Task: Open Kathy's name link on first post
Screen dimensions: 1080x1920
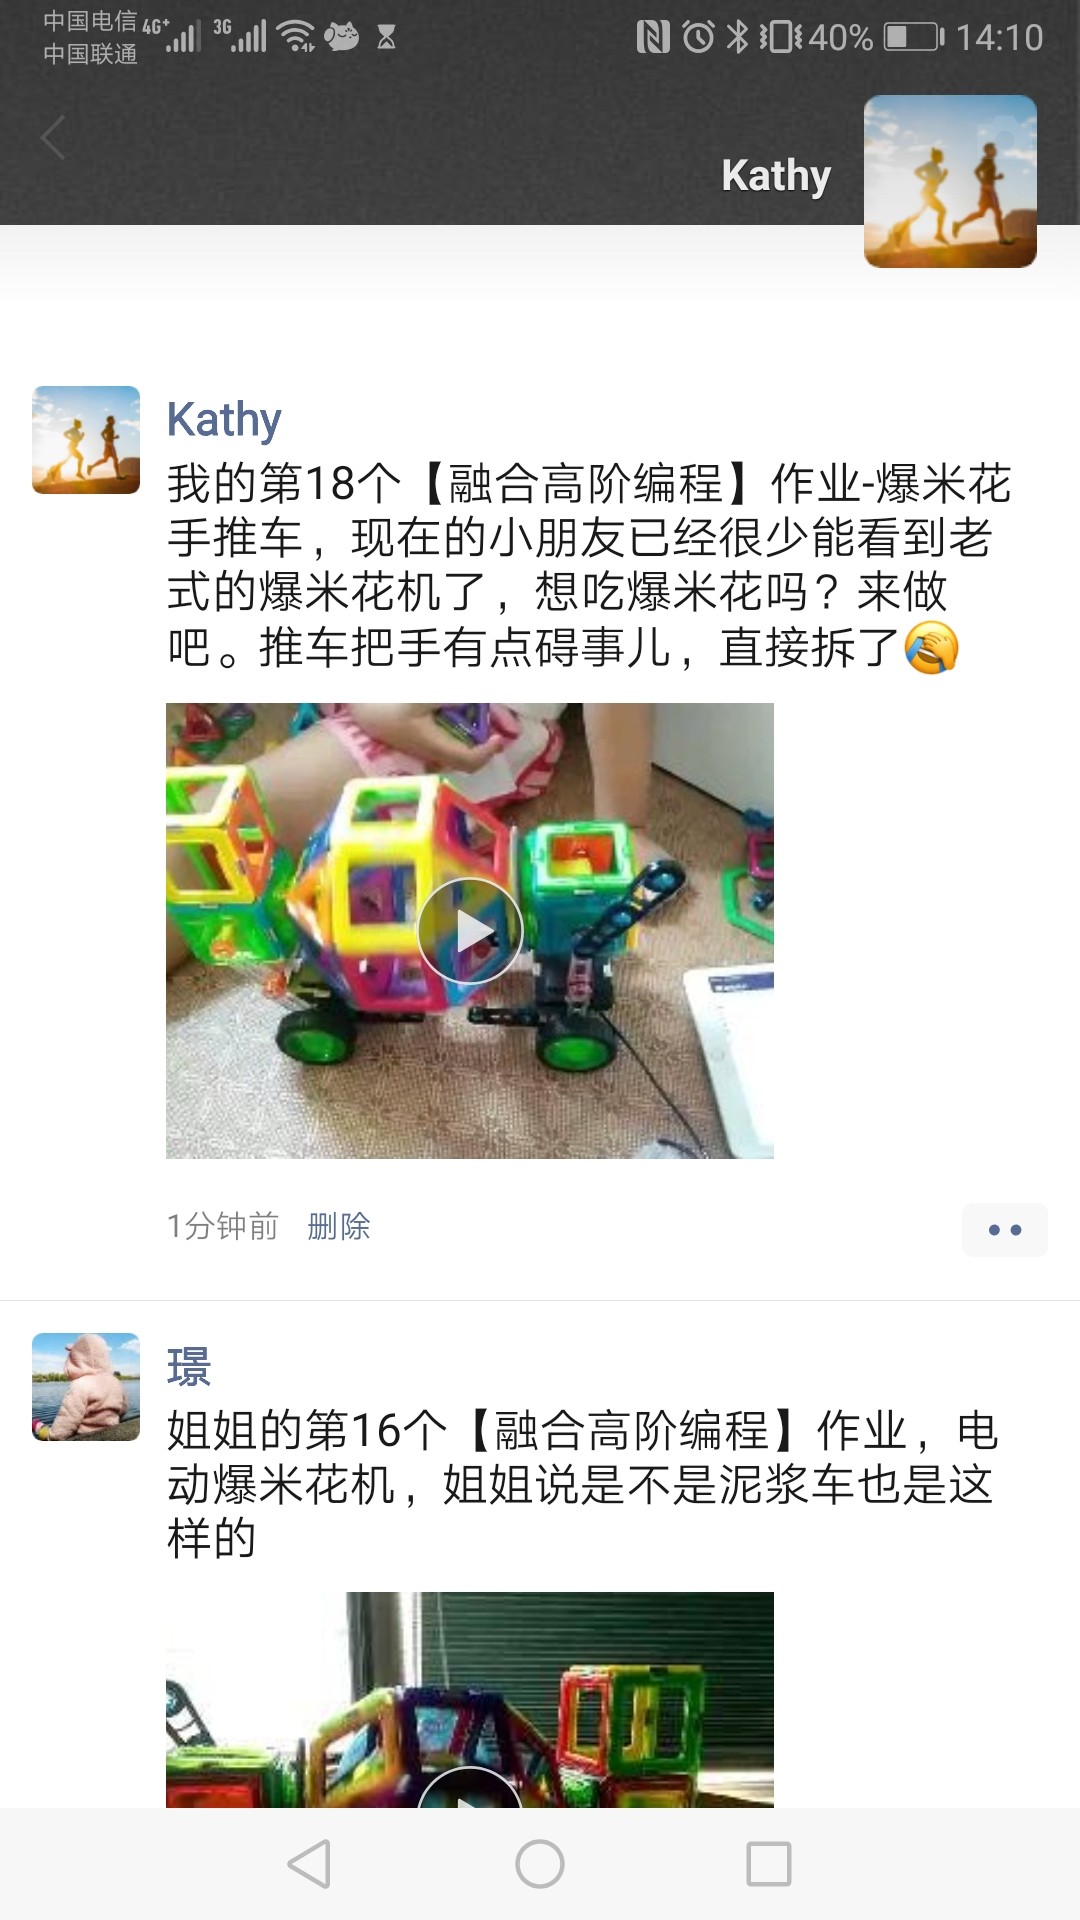Action: coord(224,419)
